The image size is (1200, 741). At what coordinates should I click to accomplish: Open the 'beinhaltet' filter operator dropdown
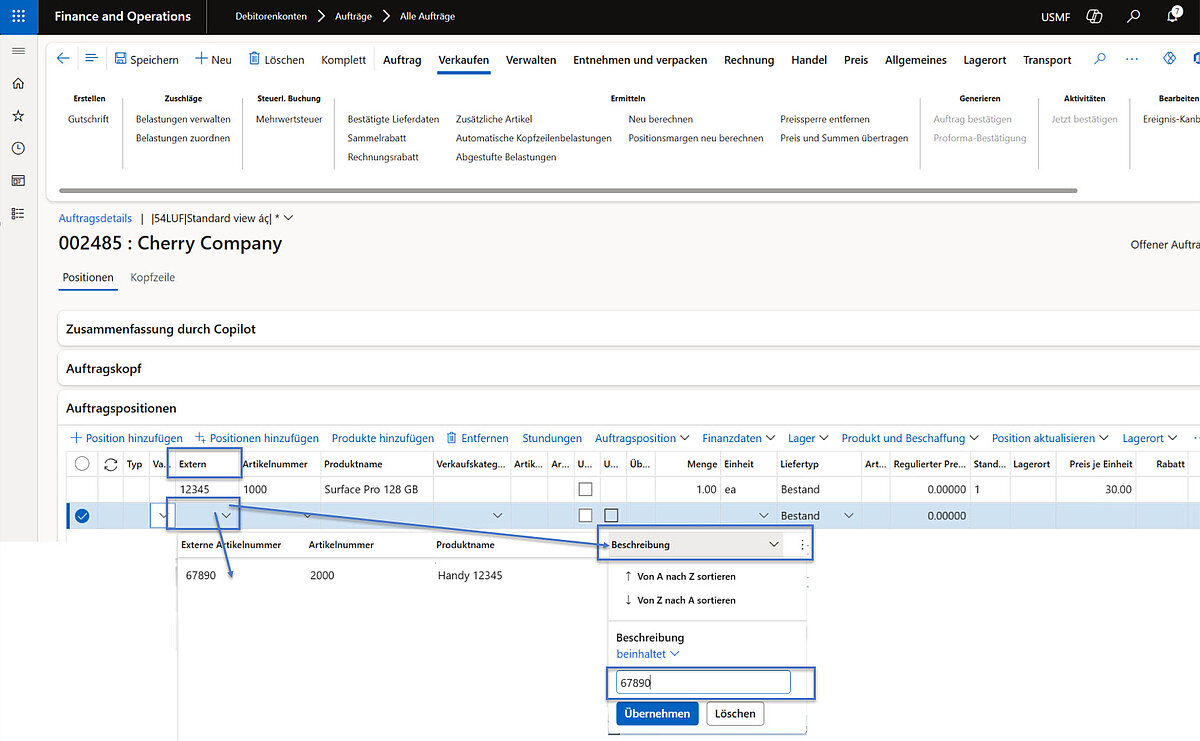click(x=648, y=654)
